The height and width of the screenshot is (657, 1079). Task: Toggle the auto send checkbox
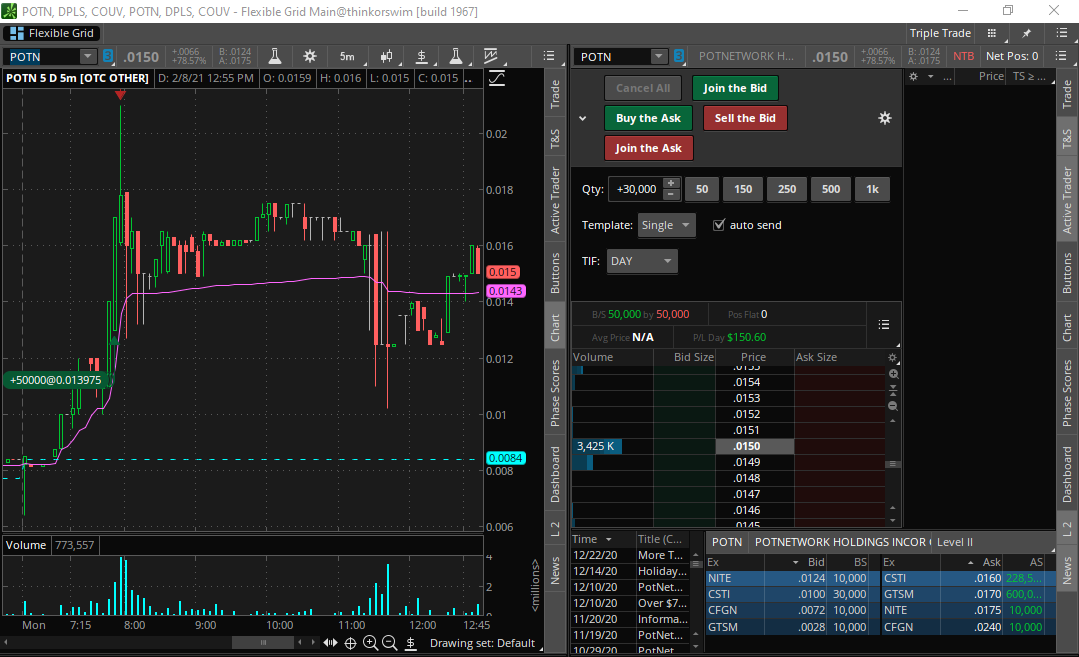click(x=718, y=225)
